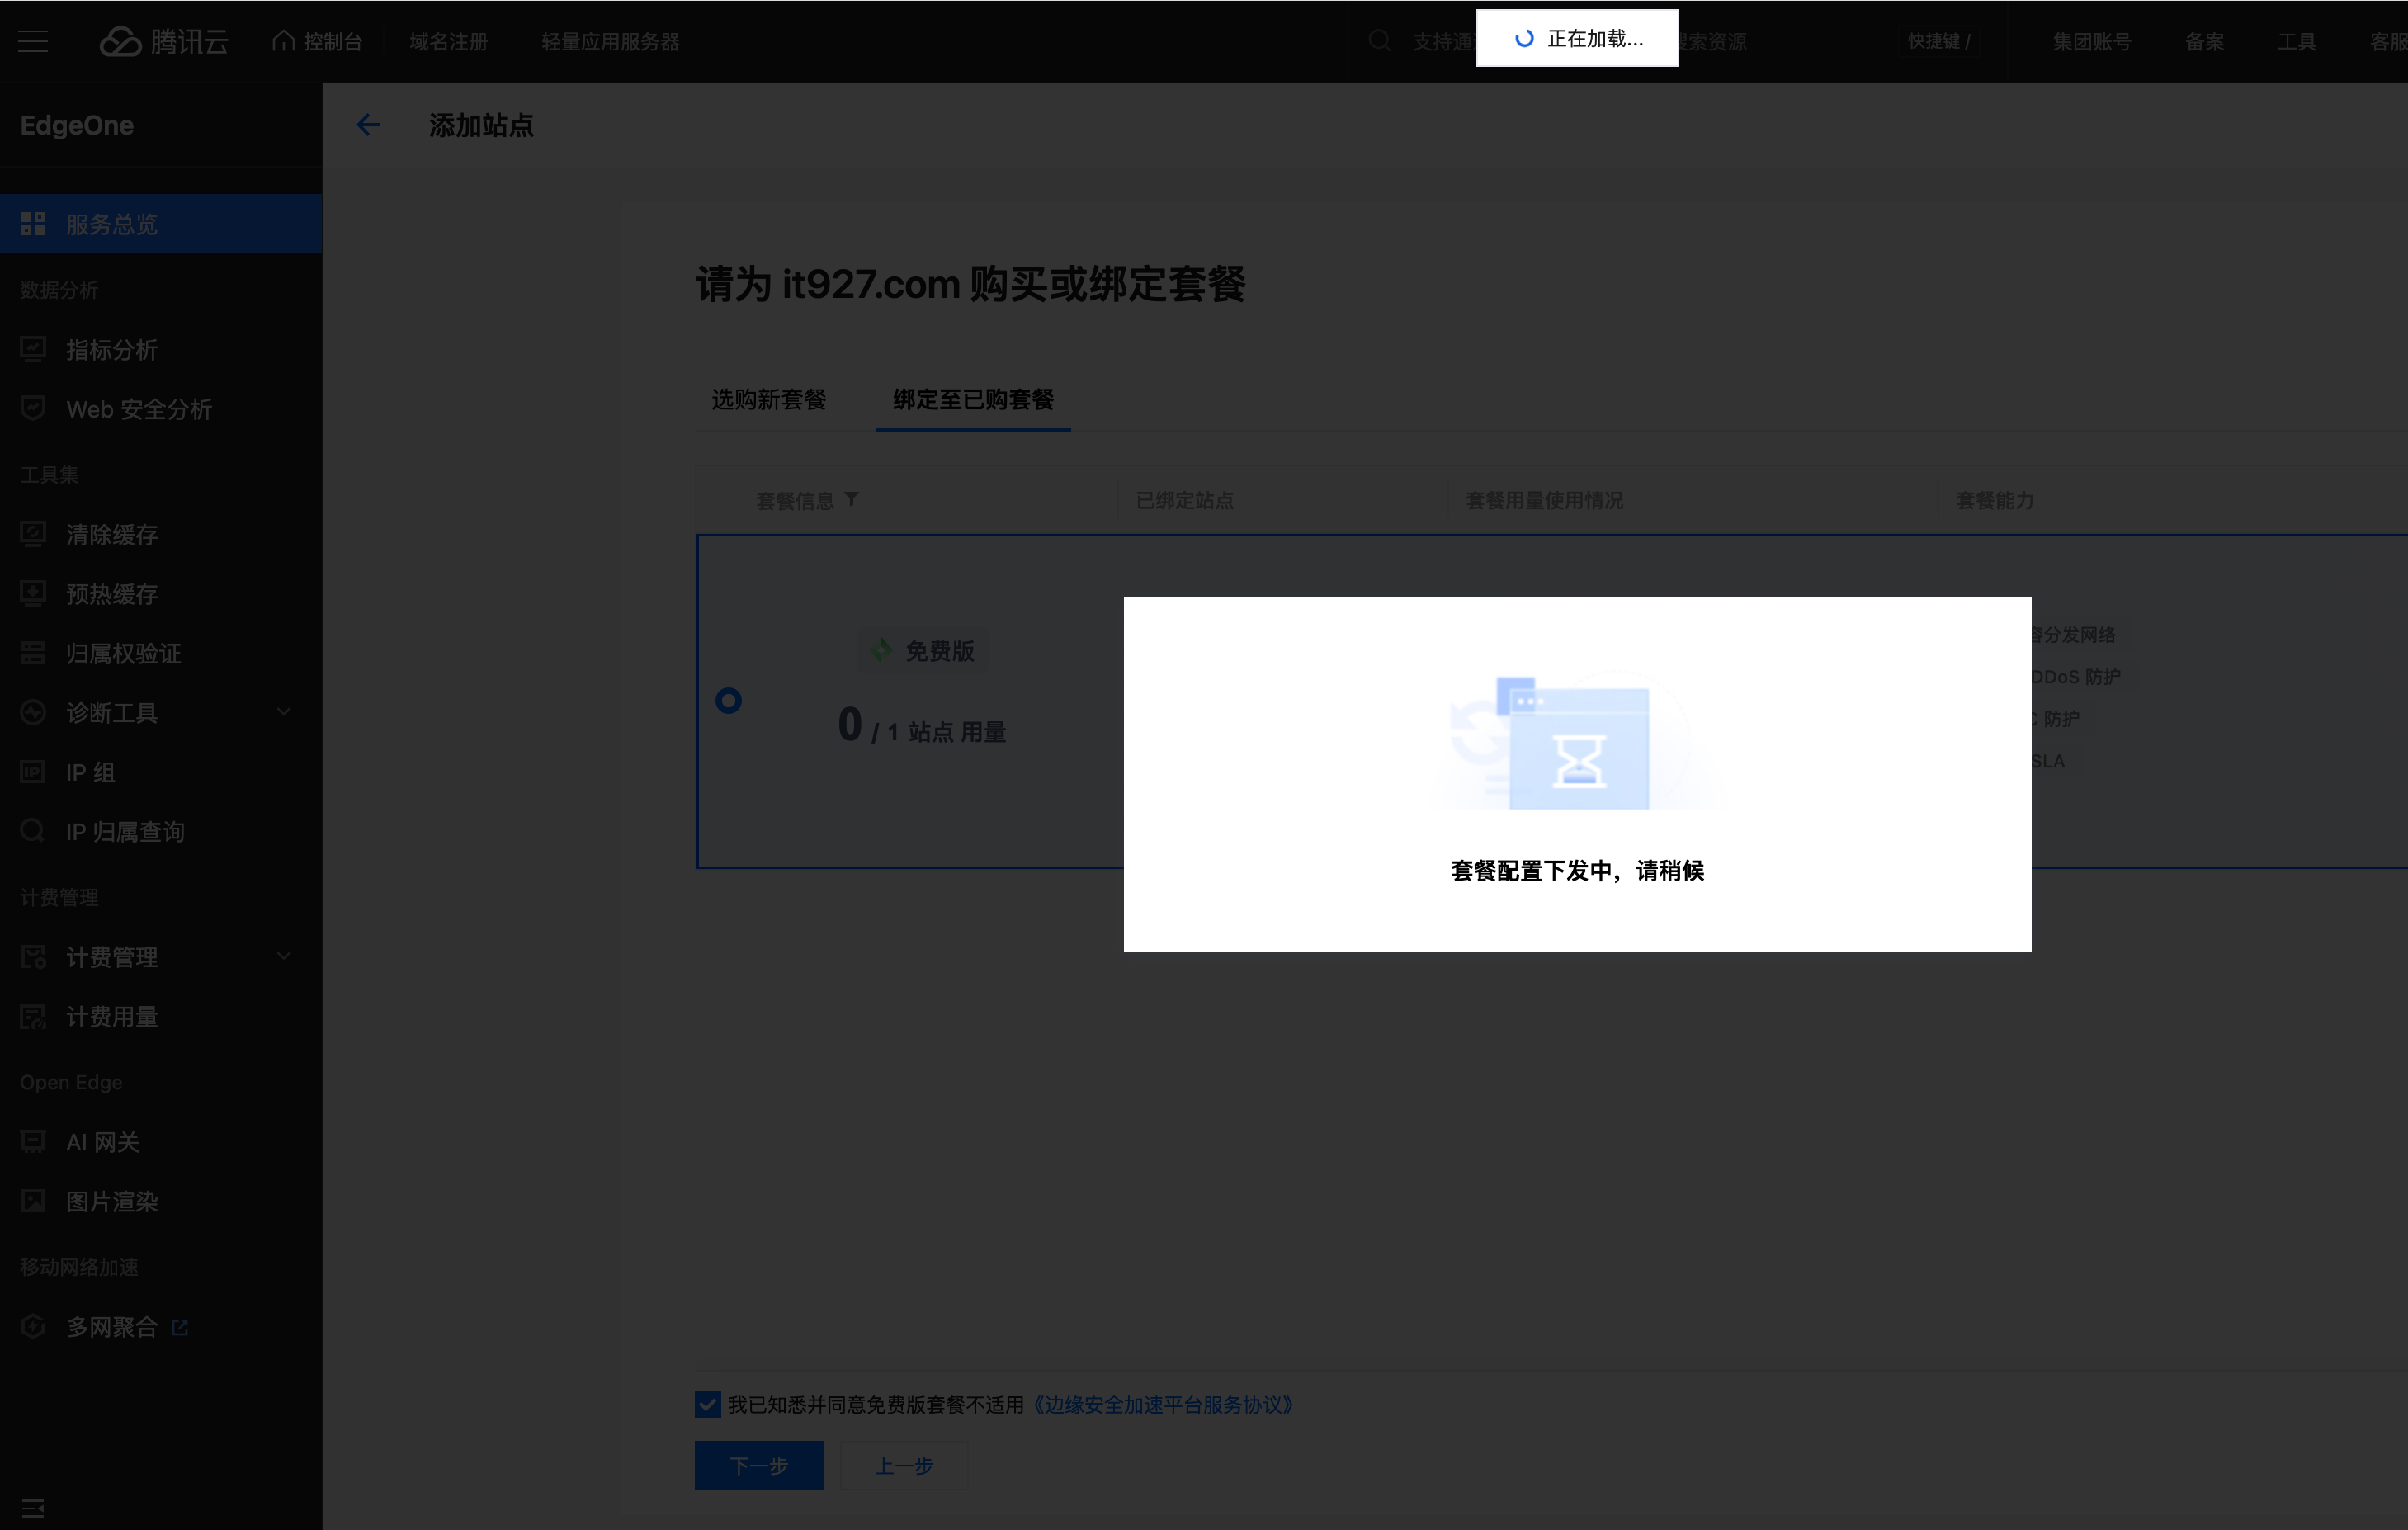2408x1530 pixels.
Task: Switch to 选购新套餐 tab
Action: pos(768,399)
